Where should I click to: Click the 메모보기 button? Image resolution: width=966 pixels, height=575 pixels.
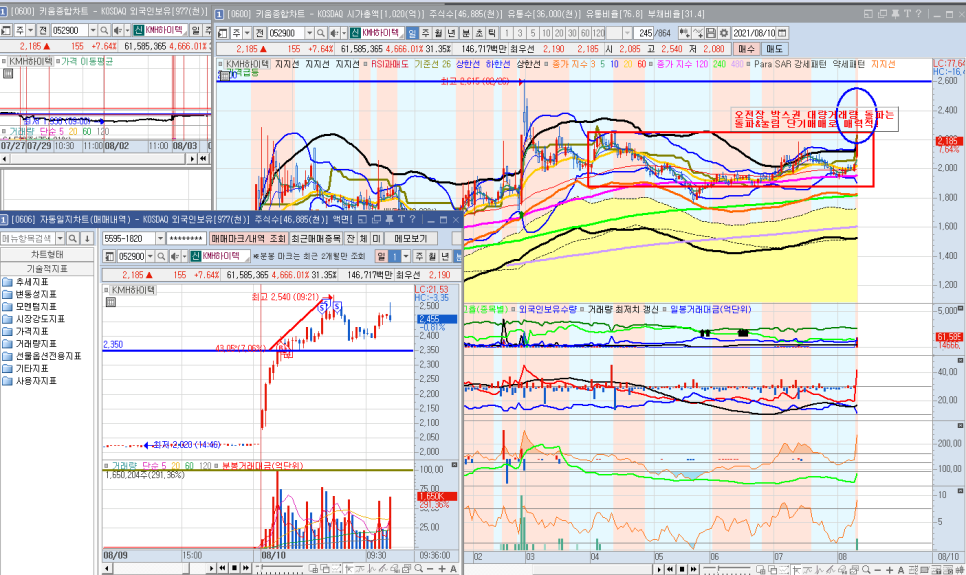click(x=411, y=239)
